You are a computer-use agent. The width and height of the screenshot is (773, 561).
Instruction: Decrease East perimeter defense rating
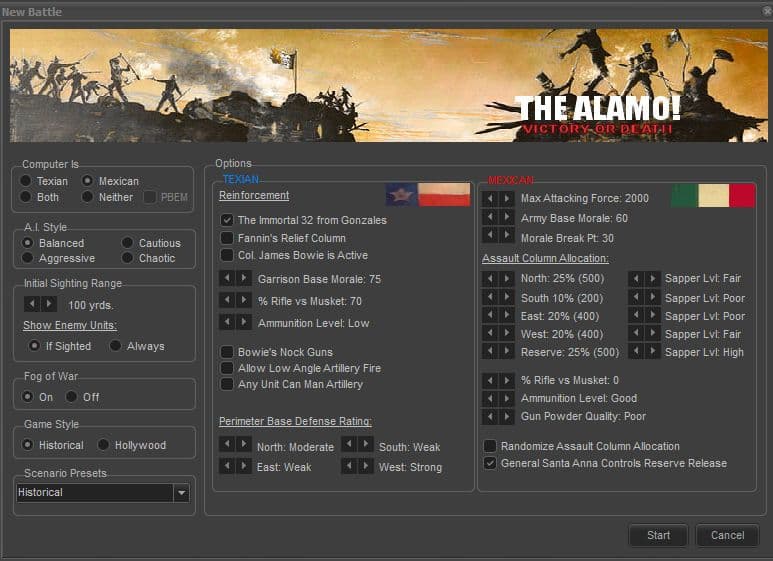[x=227, y=466]
